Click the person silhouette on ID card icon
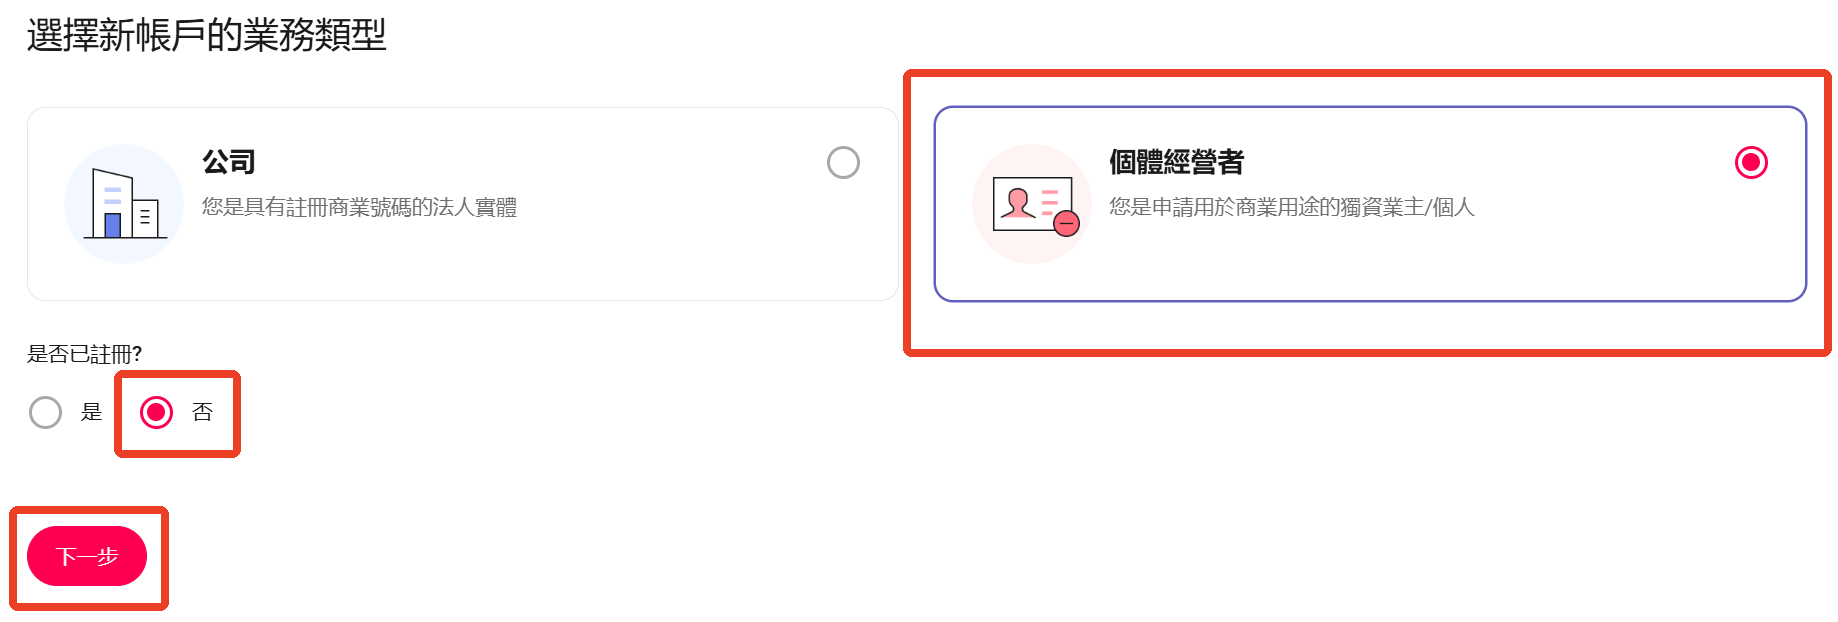1838x622 pixels. coord(1019,203)
